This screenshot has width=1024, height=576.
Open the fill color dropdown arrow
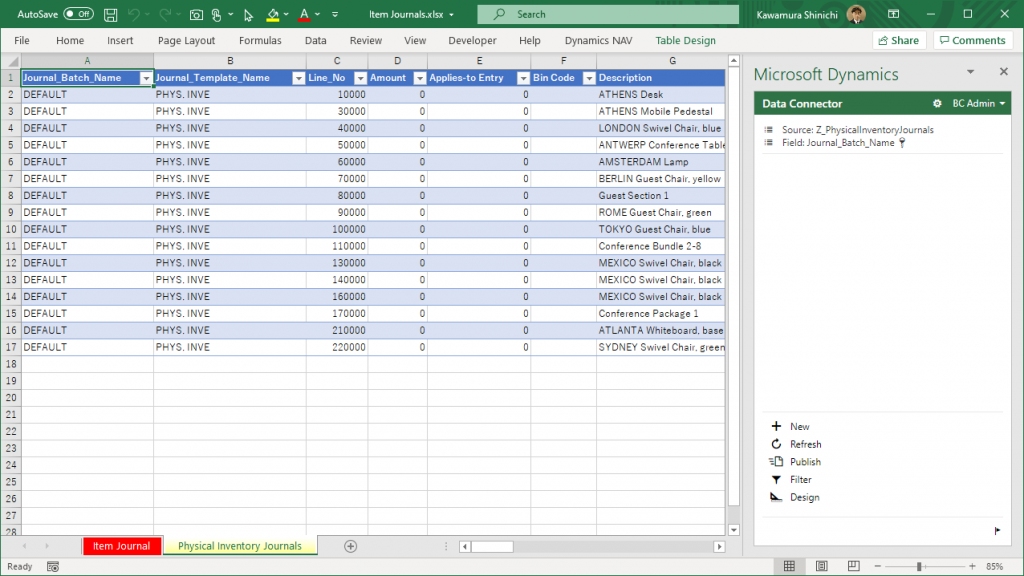[x=286, y=14]
